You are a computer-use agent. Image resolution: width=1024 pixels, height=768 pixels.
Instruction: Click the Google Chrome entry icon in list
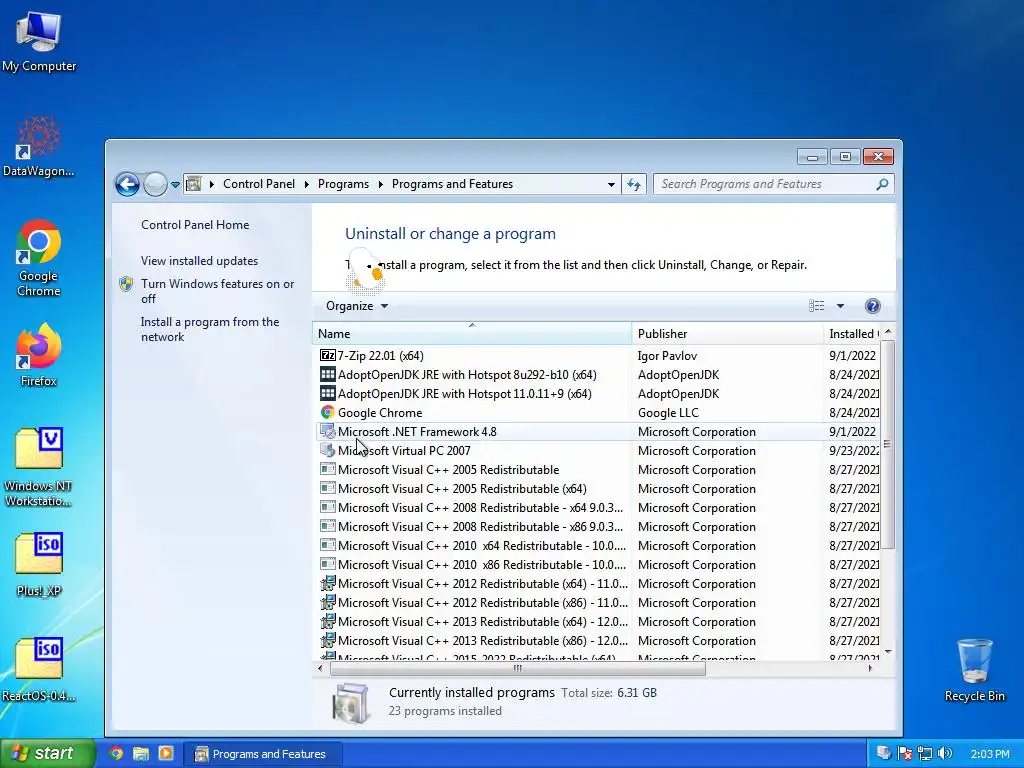click(327, 413)
